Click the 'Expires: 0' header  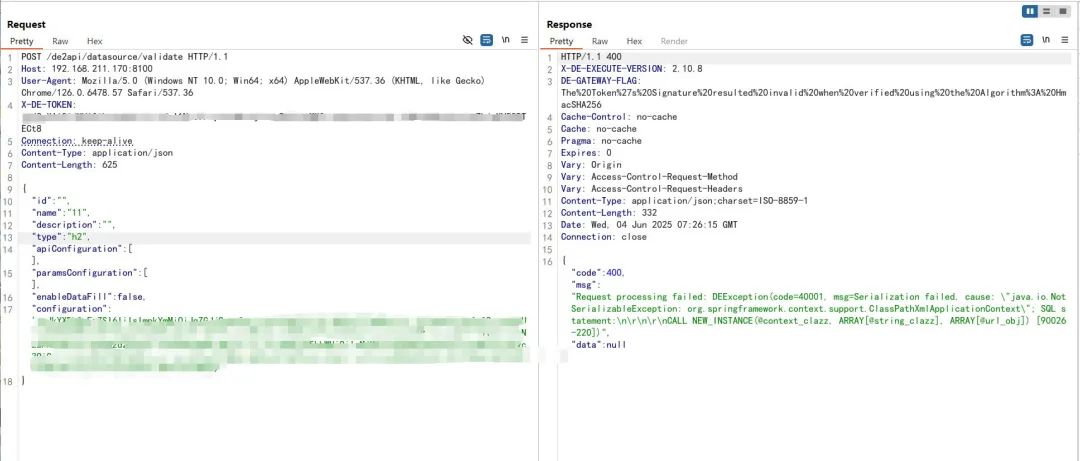coord(586,153)
